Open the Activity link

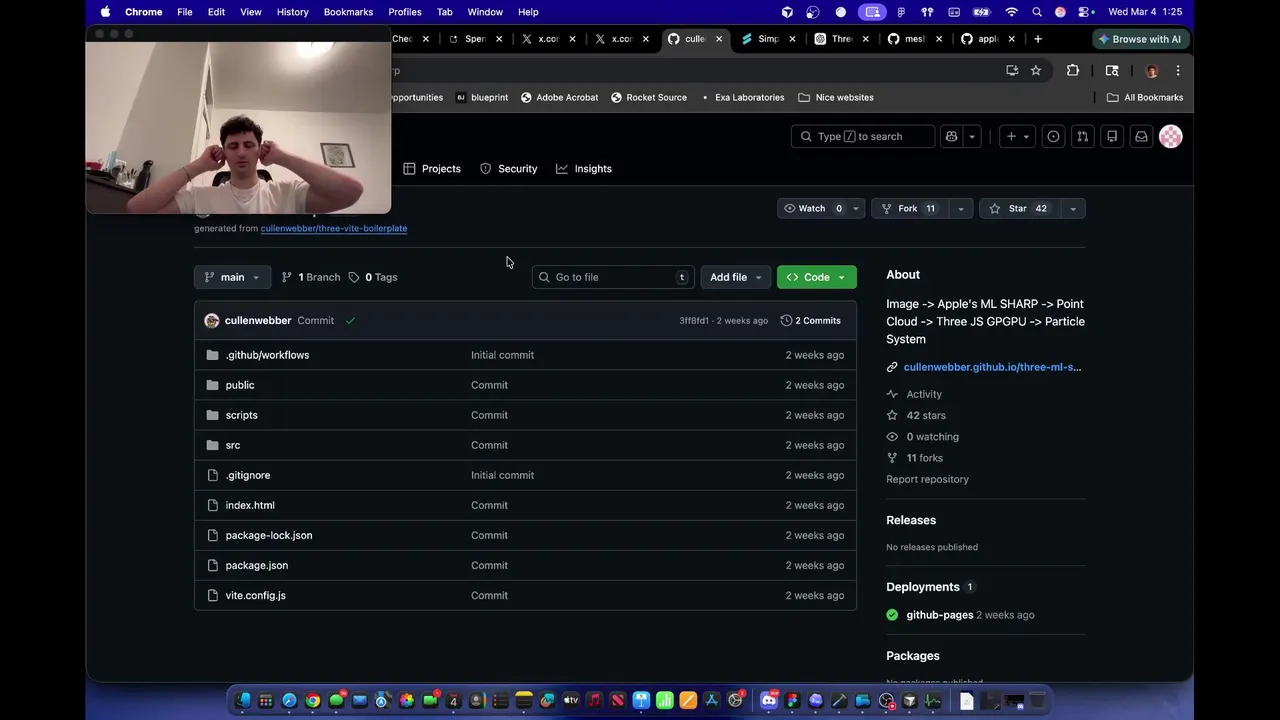click(x=924, y=394)
